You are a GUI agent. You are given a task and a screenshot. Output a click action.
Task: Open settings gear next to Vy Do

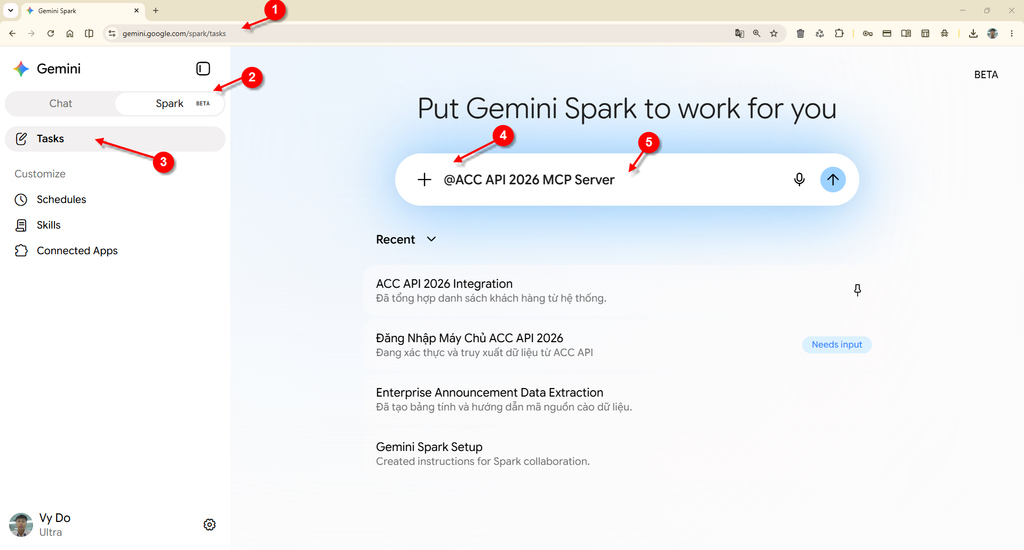point(210,525)
